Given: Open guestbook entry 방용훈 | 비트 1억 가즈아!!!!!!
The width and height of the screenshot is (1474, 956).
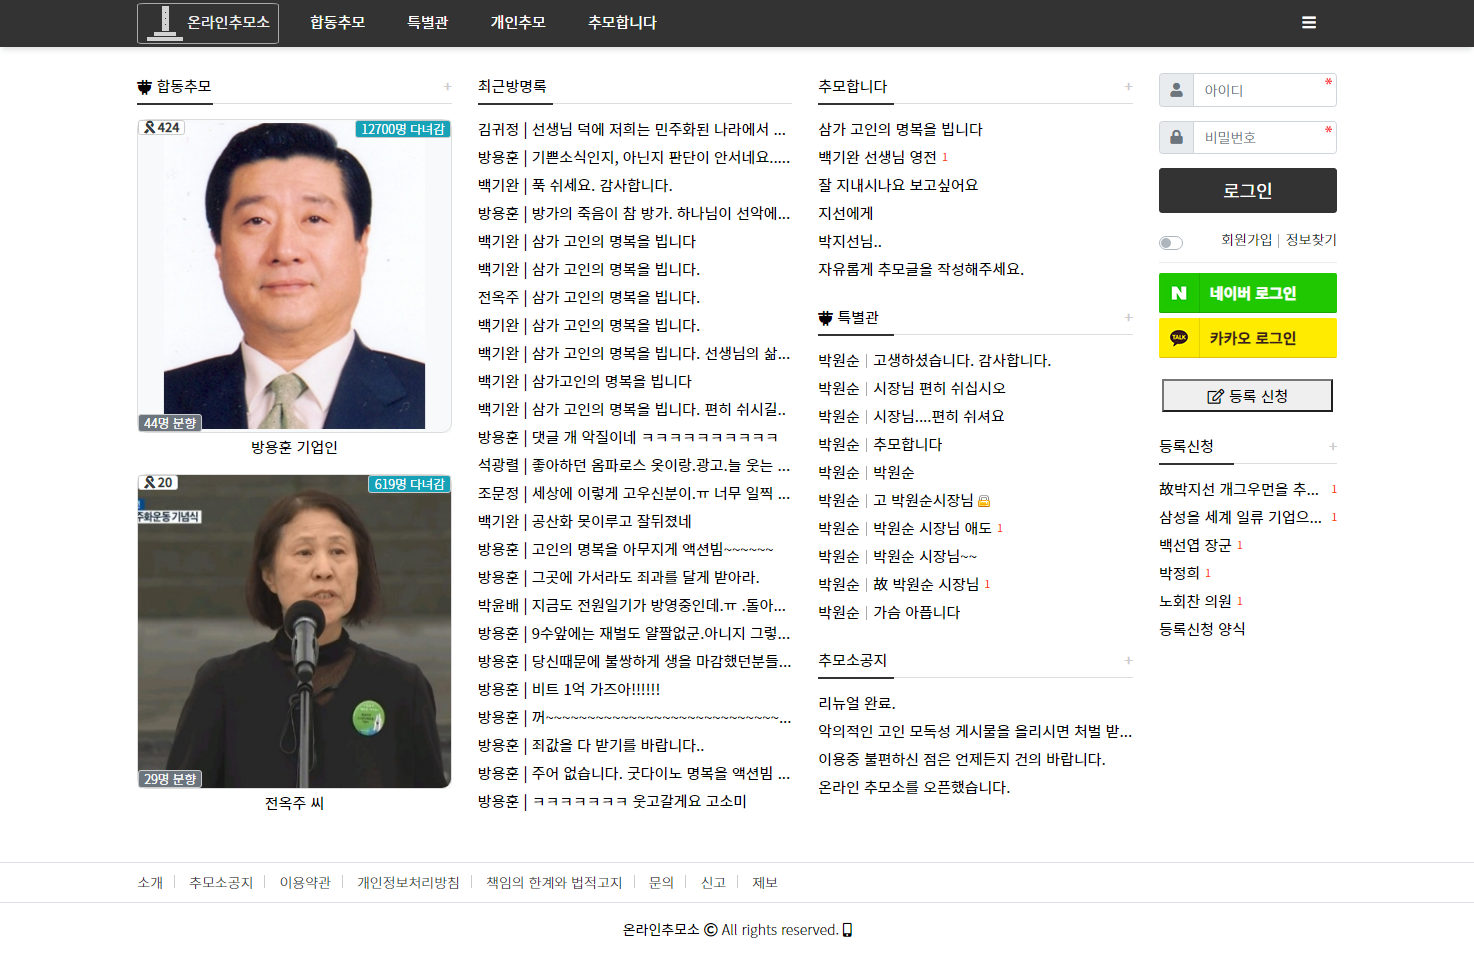Looking at the screenshot, I should [569, 690].
